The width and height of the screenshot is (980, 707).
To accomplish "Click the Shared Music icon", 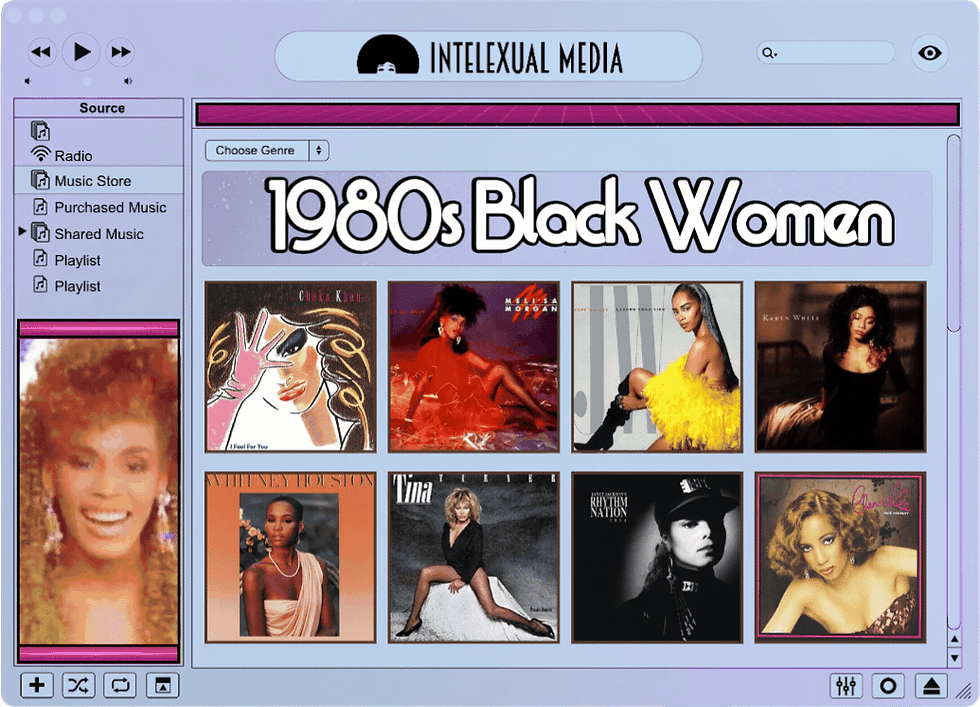I will [40, 233].
